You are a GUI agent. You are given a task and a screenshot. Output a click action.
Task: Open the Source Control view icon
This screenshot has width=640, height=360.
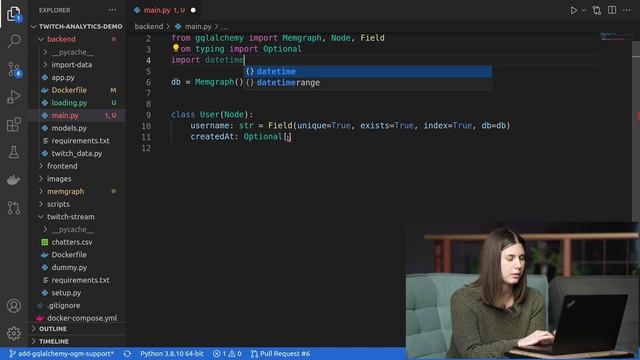14,69
